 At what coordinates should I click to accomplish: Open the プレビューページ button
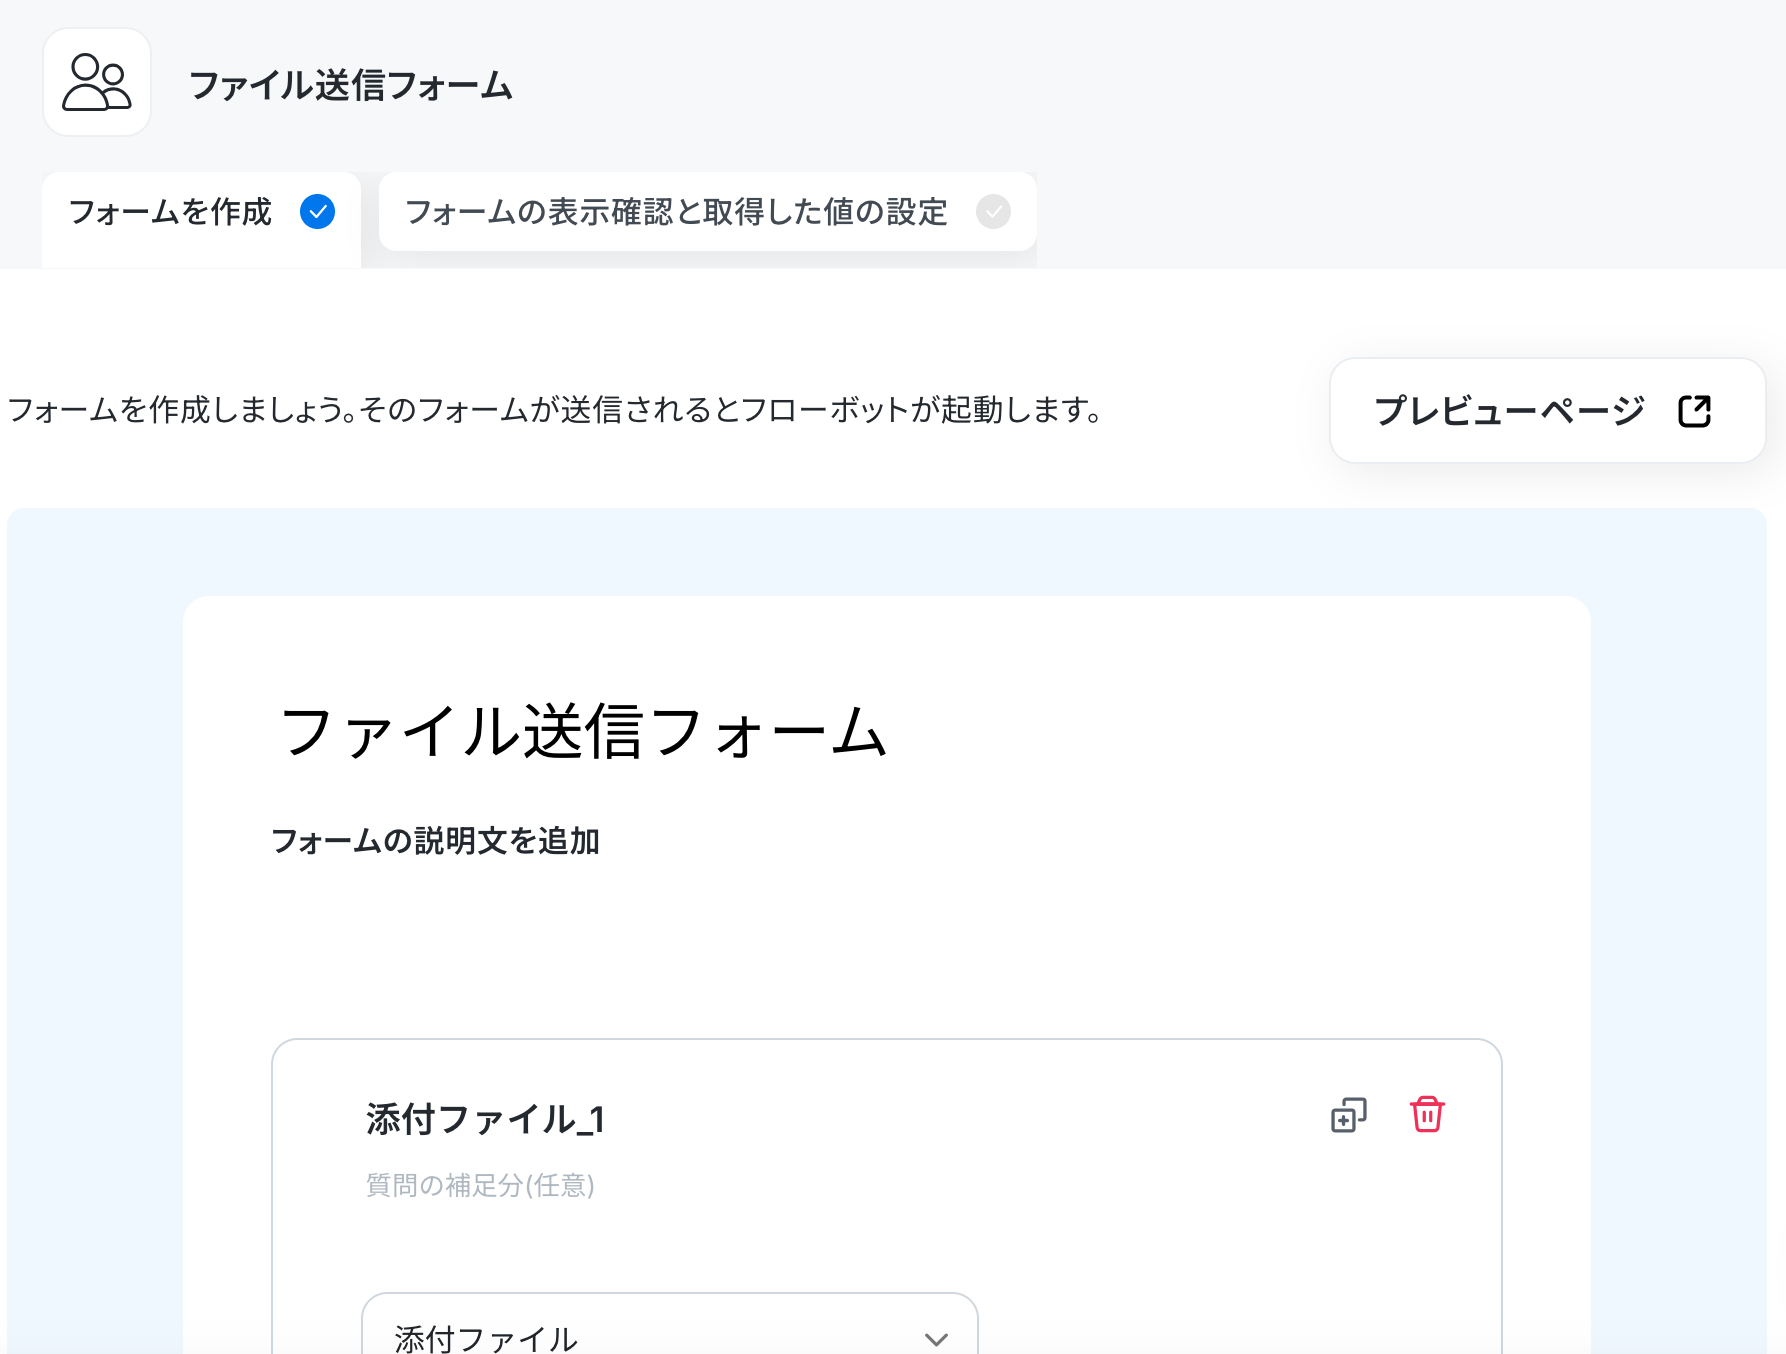pyautogui.click(x=1547, y=411)
